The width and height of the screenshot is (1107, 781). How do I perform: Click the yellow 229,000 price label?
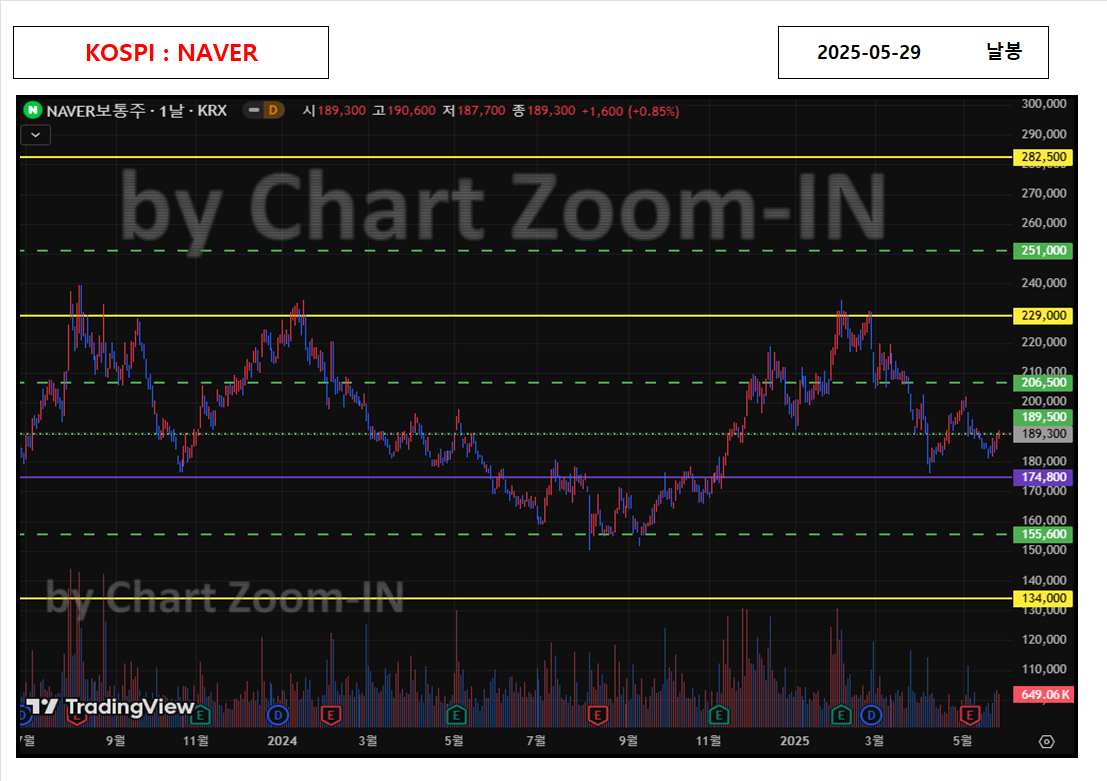coord(1043,316)
